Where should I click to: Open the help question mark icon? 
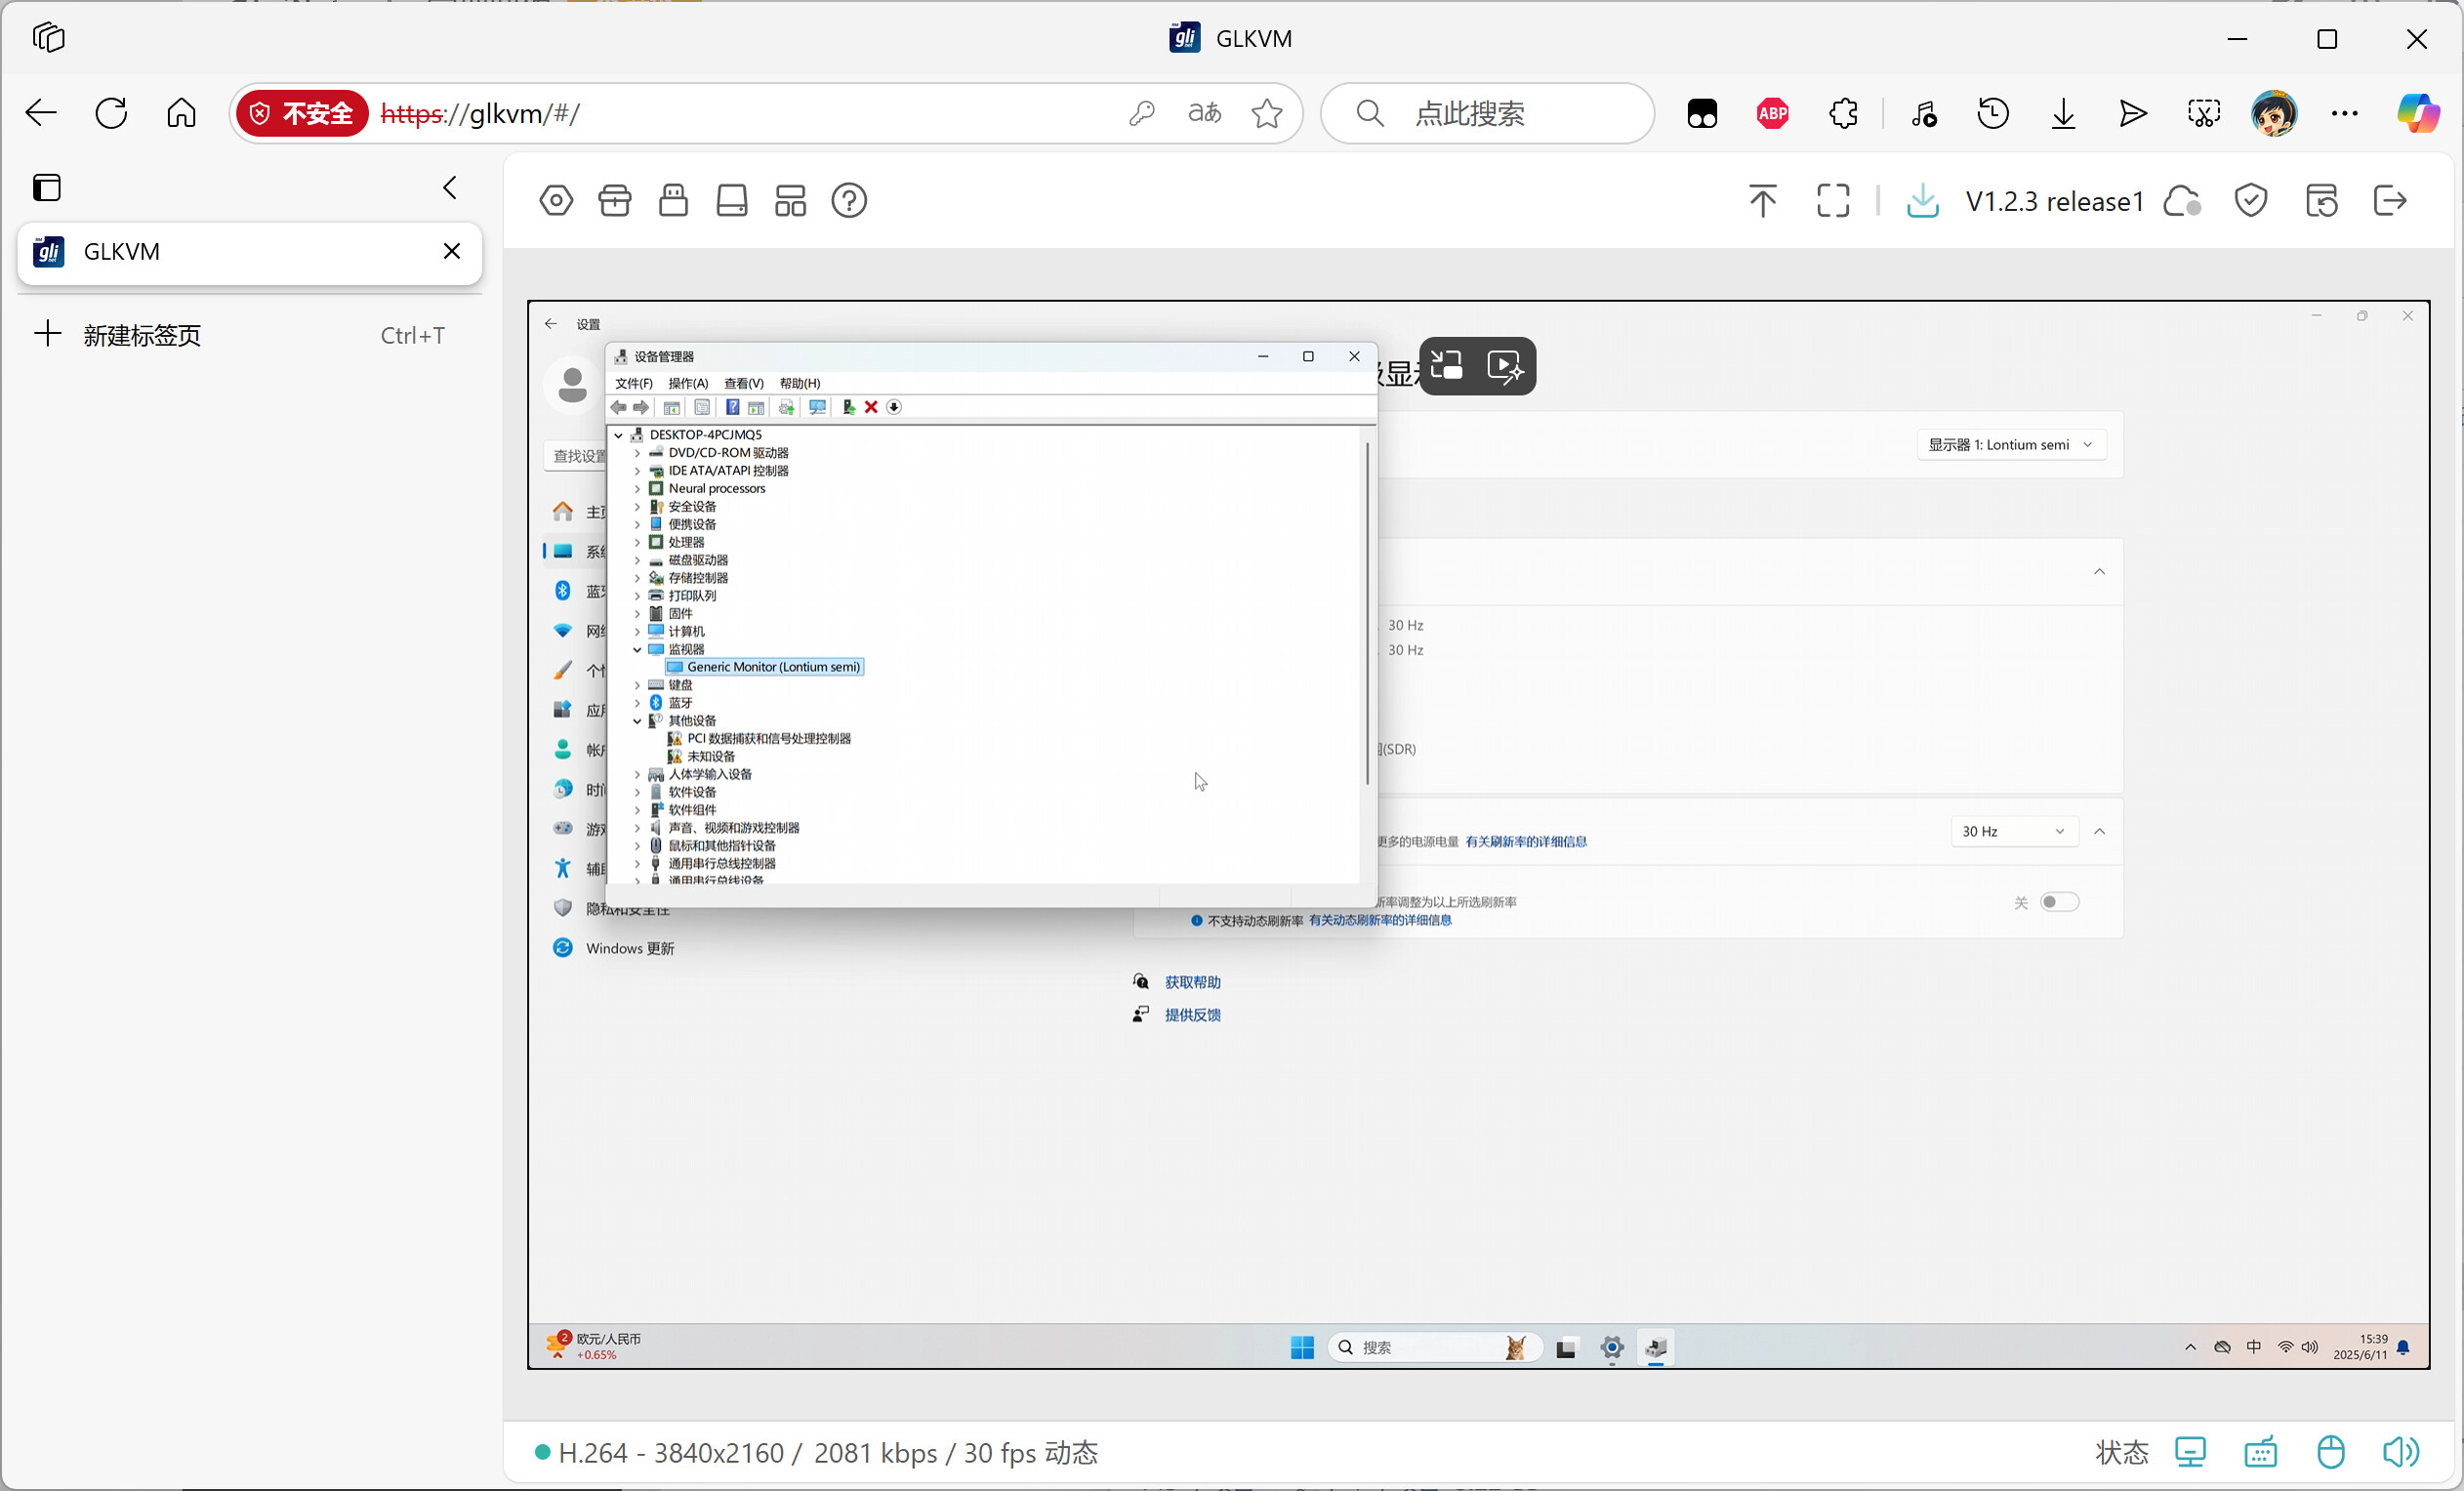[849, 201]
